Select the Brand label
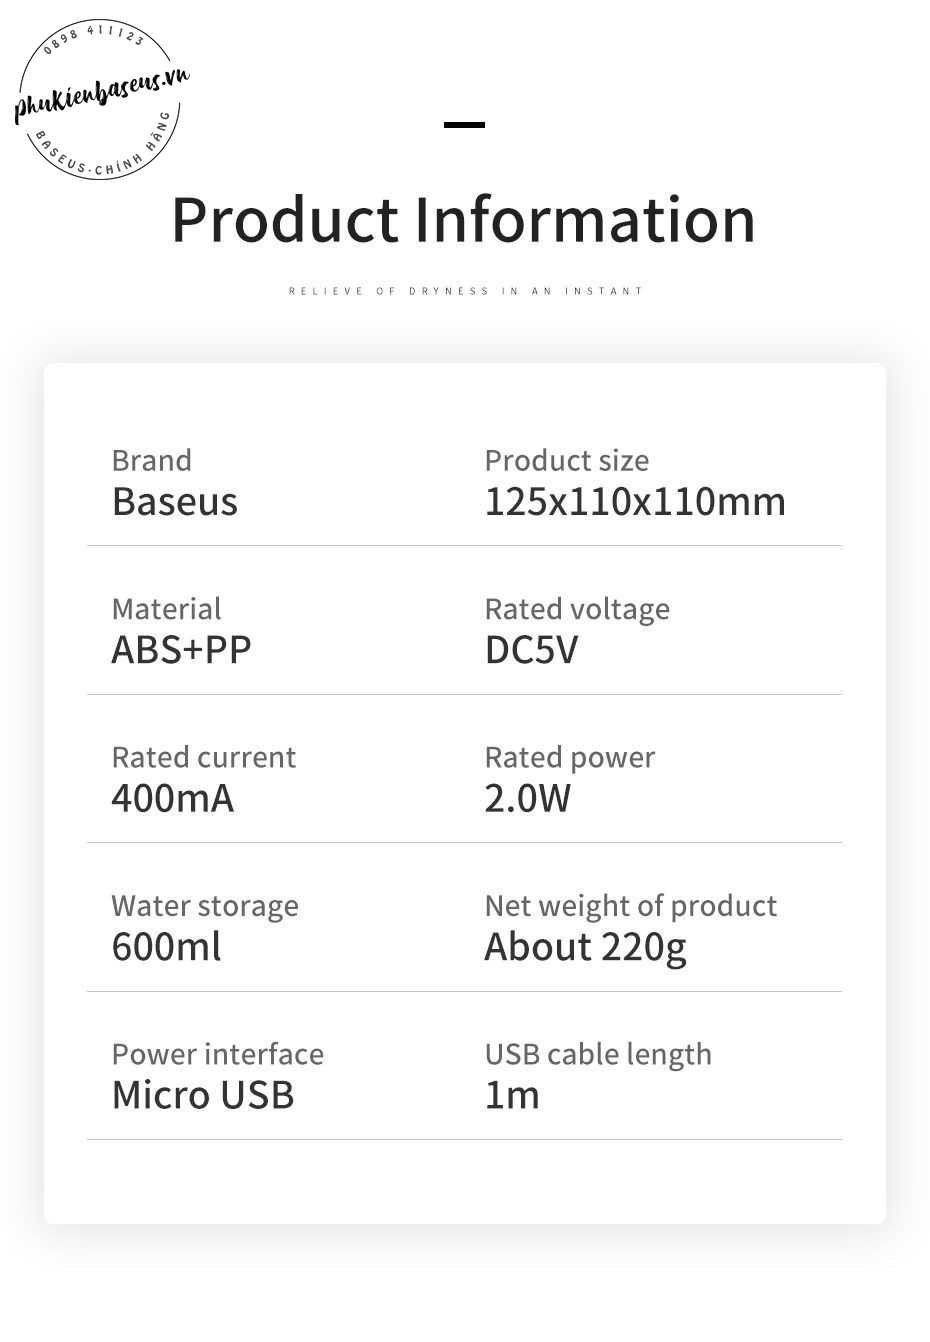Image resolution: width=930 pixels, height=1342 pixels. click(151, 460)
